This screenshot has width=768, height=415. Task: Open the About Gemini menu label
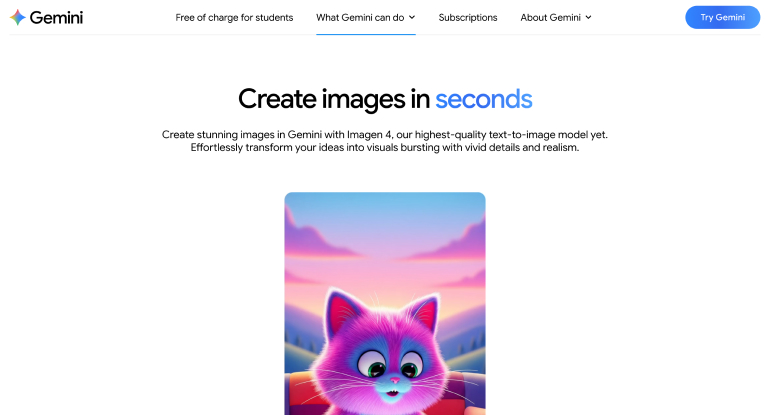pyautogui.click(x=551, y=18)
